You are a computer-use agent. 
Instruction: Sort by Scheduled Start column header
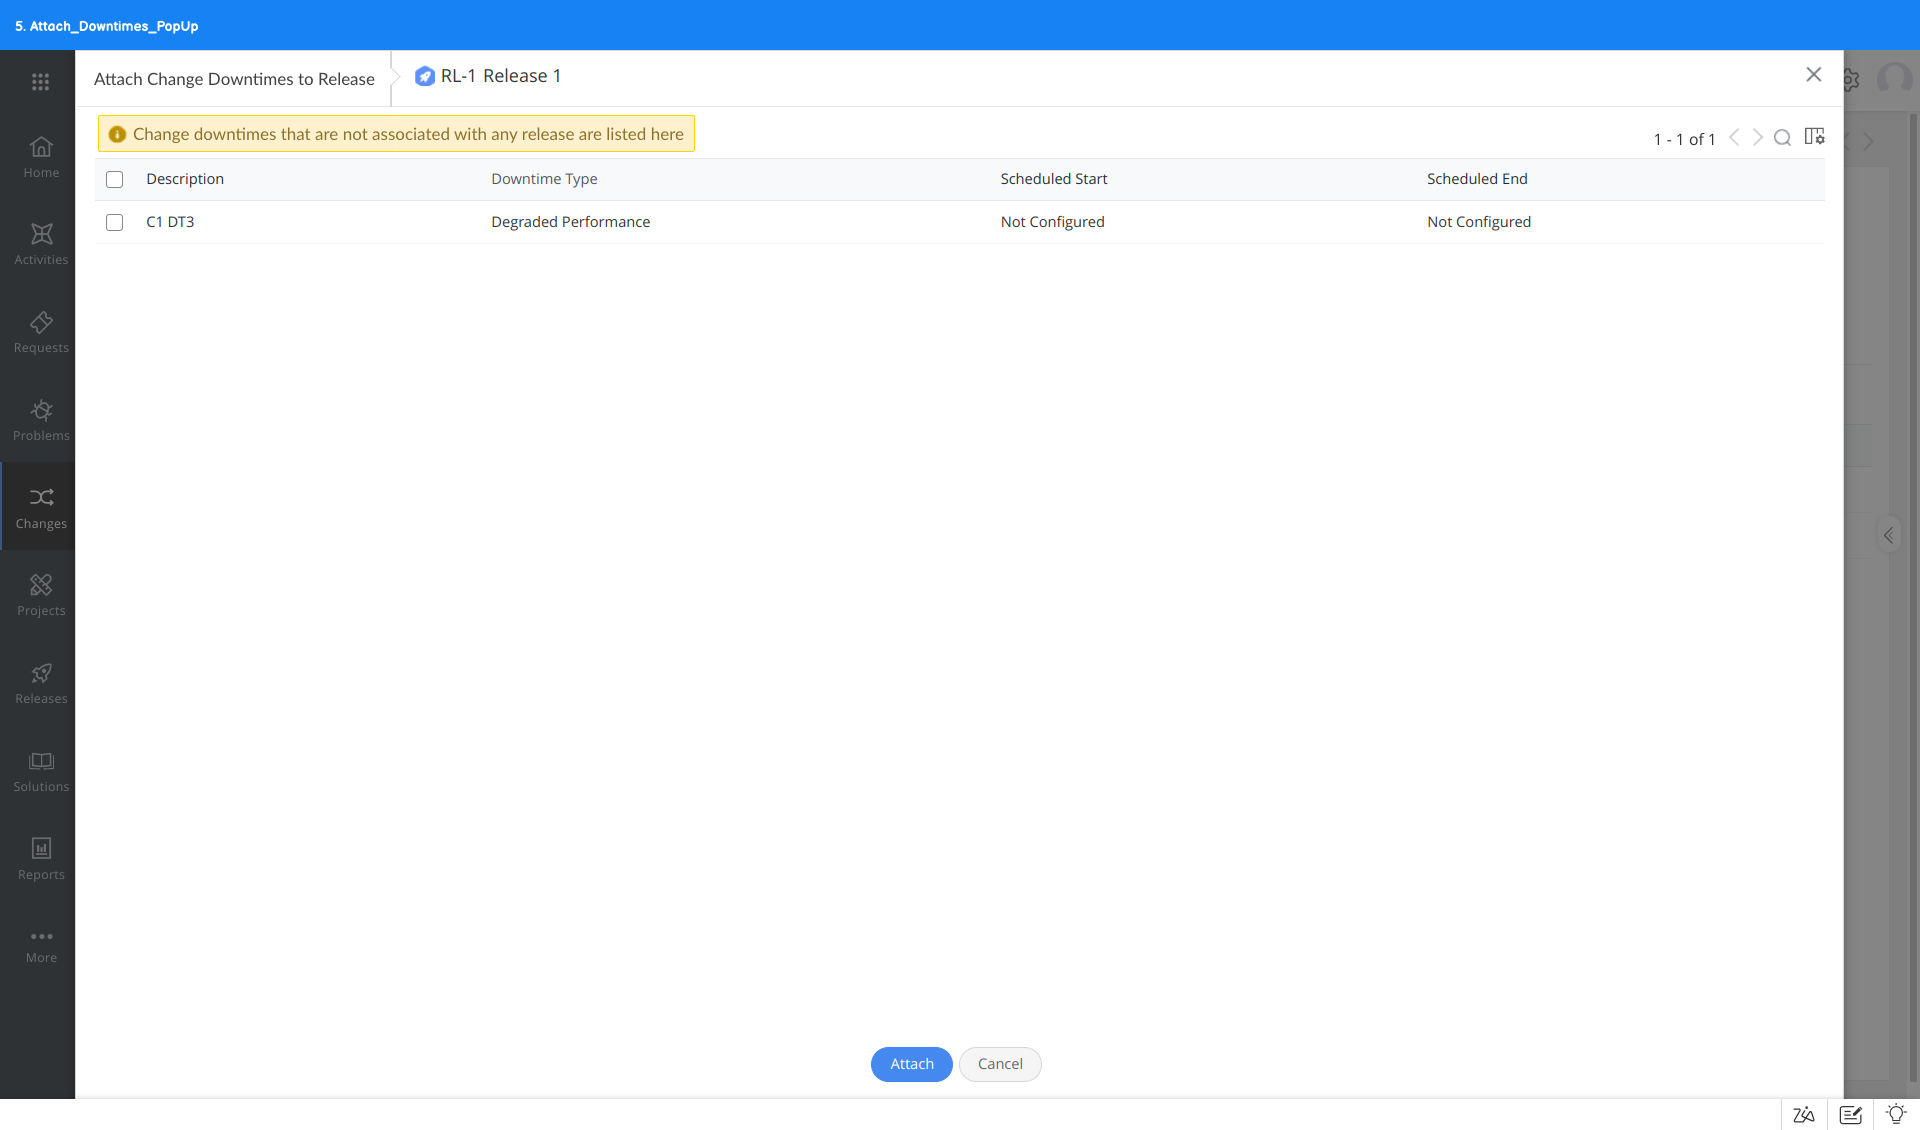pos(1054,179)
